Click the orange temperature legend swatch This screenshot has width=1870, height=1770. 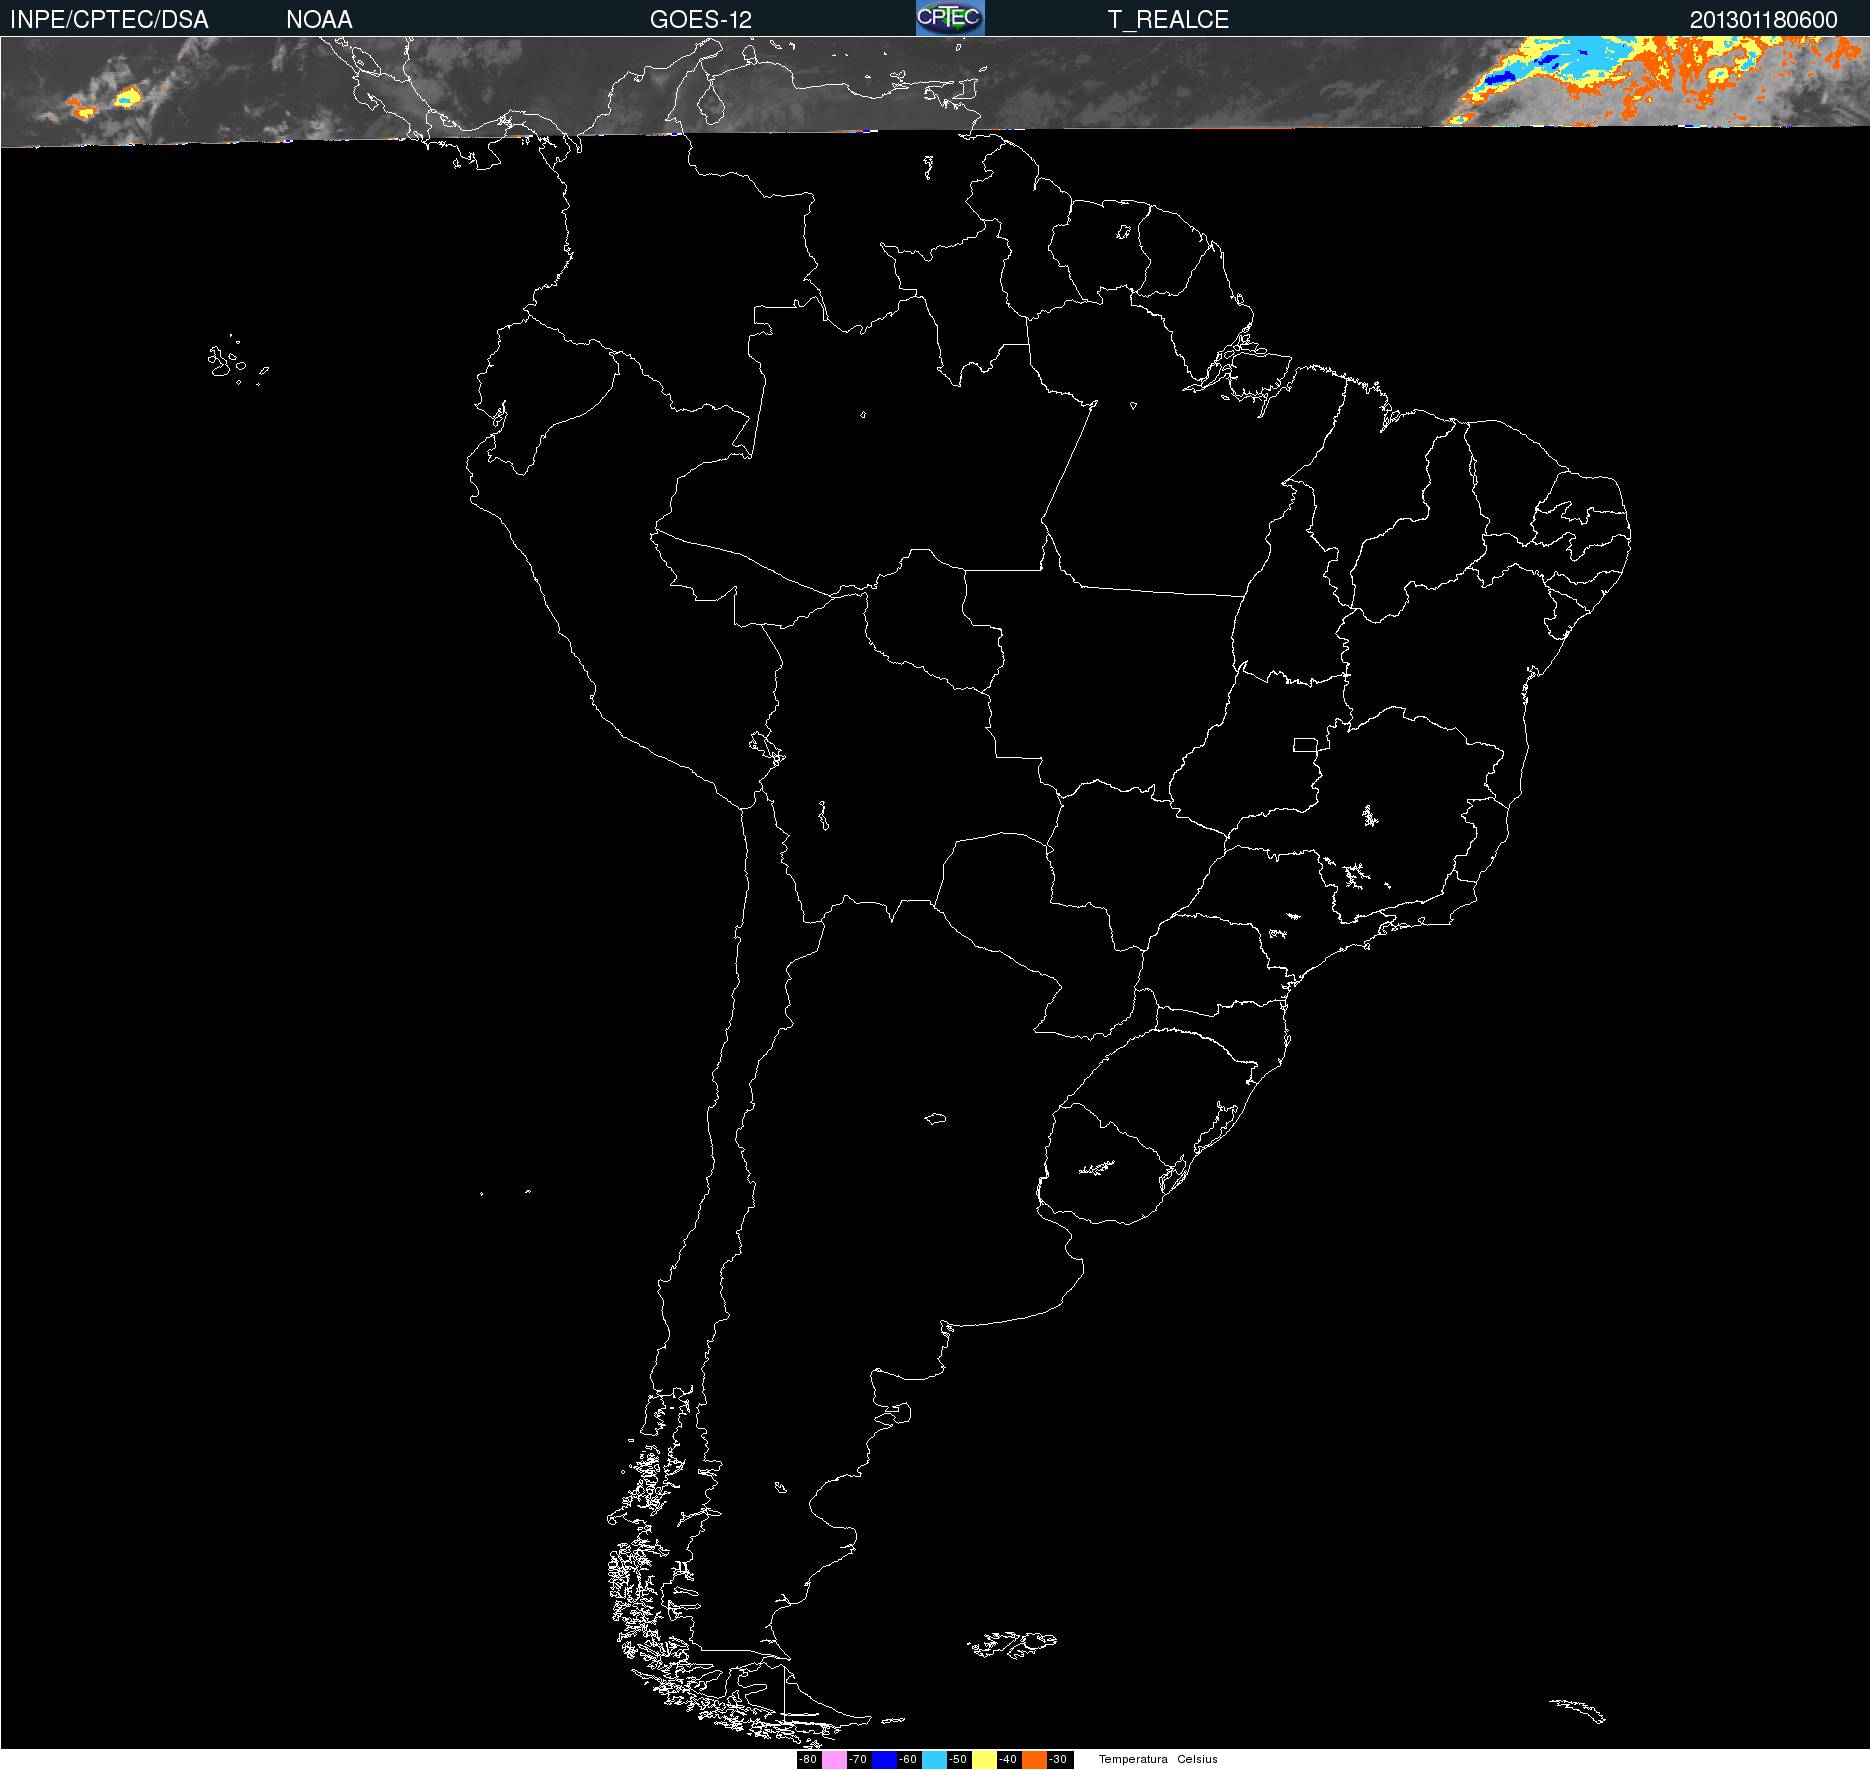(x=1034, y=1760)
